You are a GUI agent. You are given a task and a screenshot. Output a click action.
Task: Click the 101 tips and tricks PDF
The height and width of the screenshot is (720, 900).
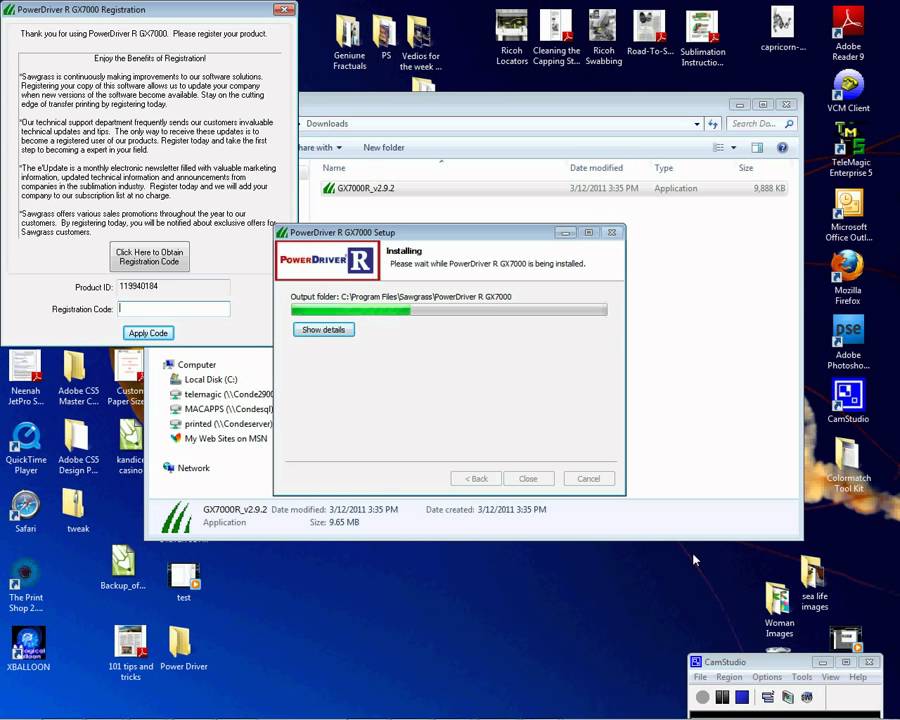tap(130, 654)
